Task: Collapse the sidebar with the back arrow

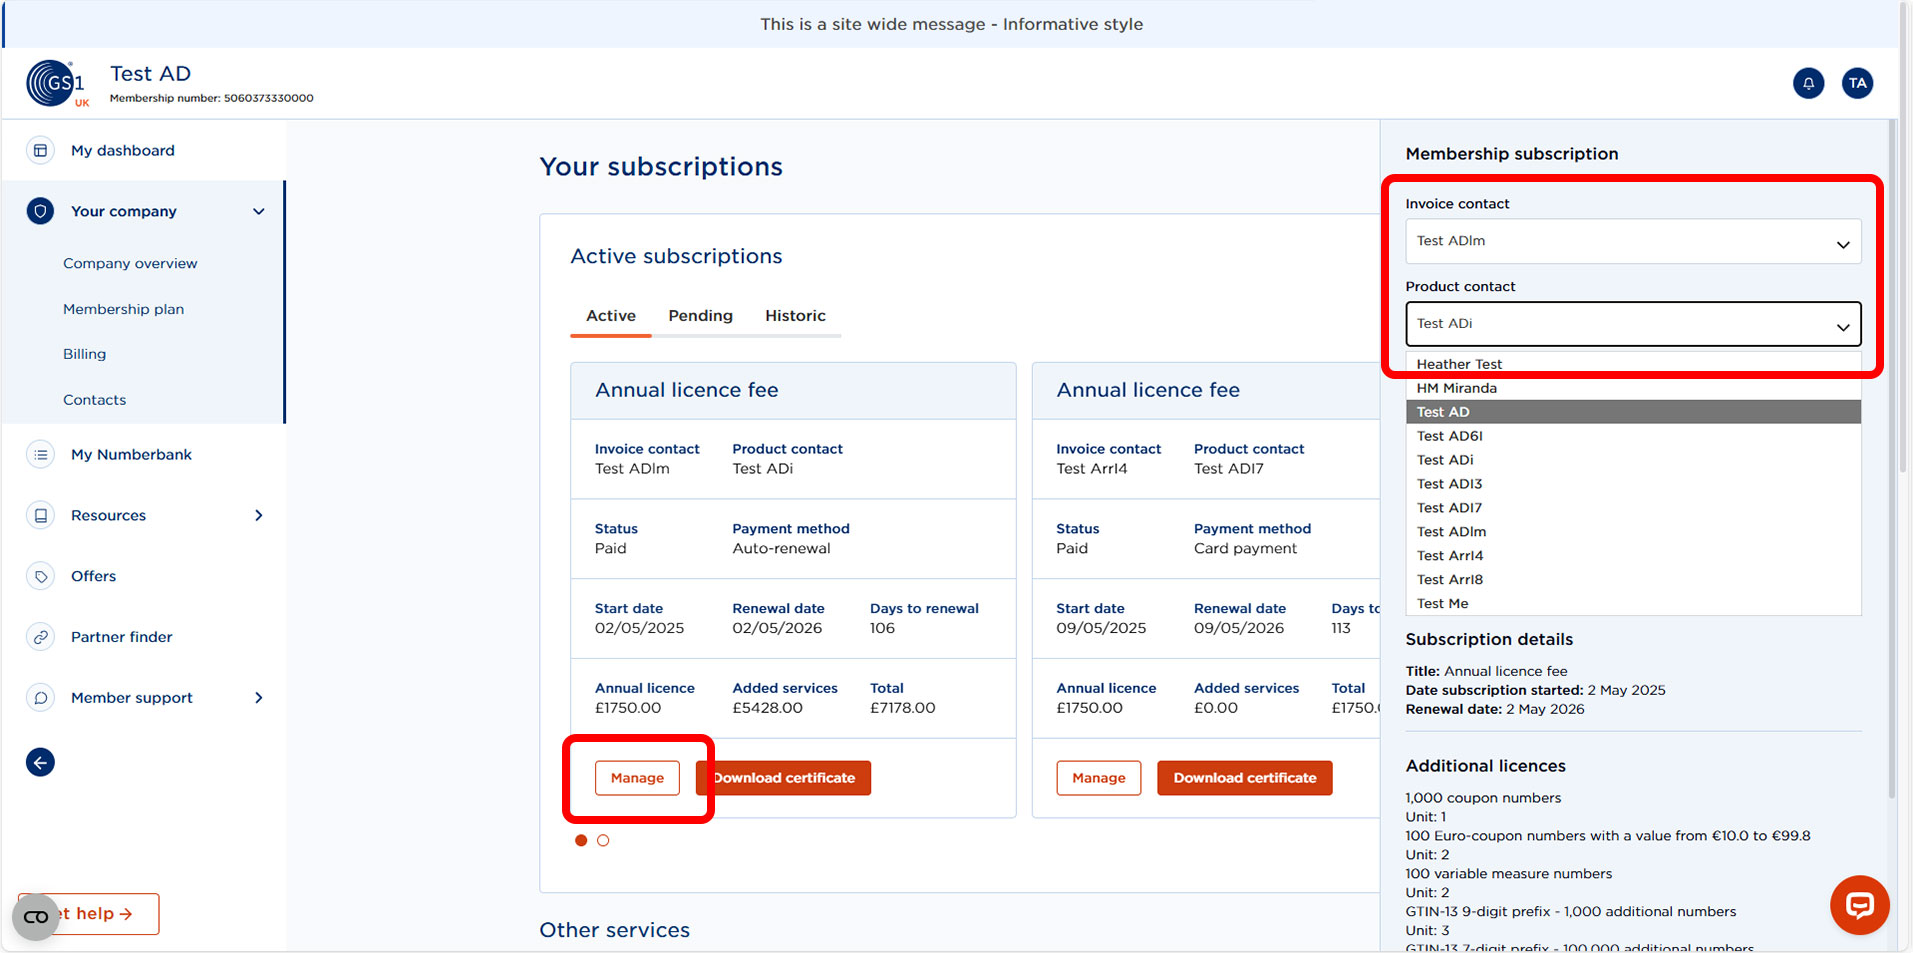Action: (39, 762)
